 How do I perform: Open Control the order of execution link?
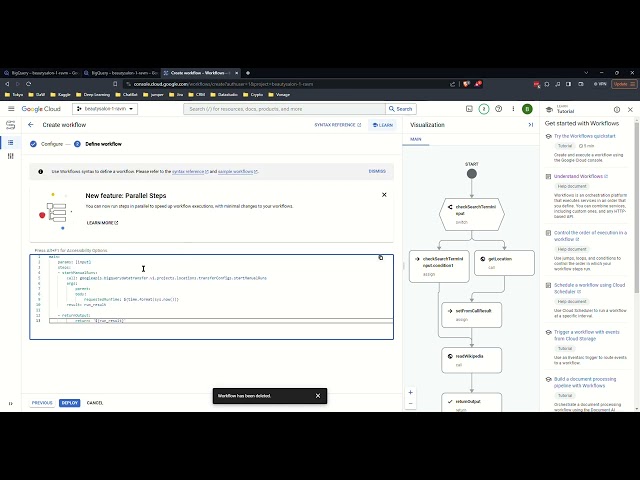590,236
